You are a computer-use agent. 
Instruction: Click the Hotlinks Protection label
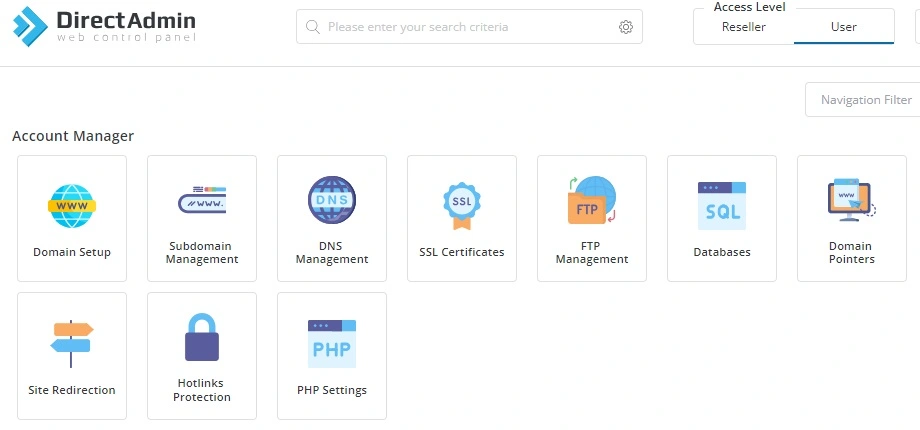[202, 390]
